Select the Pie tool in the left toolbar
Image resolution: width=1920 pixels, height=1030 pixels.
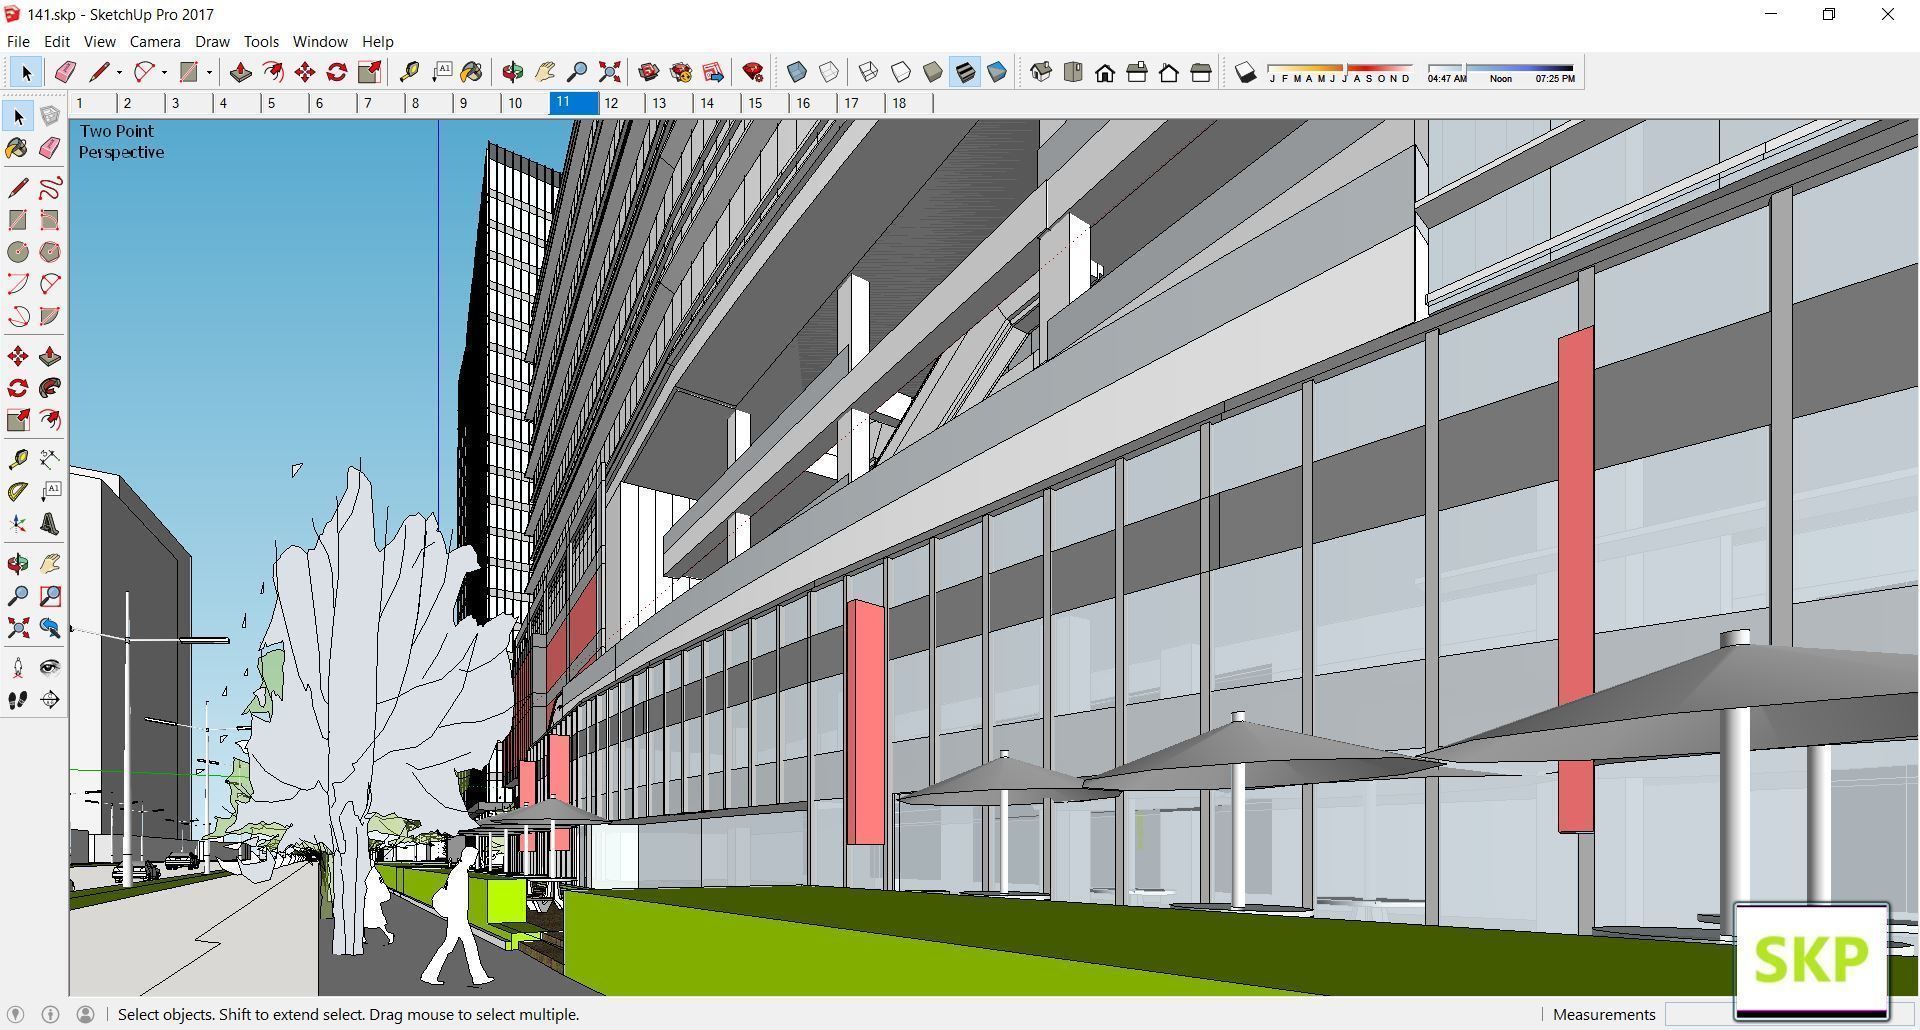coord(49,316)
